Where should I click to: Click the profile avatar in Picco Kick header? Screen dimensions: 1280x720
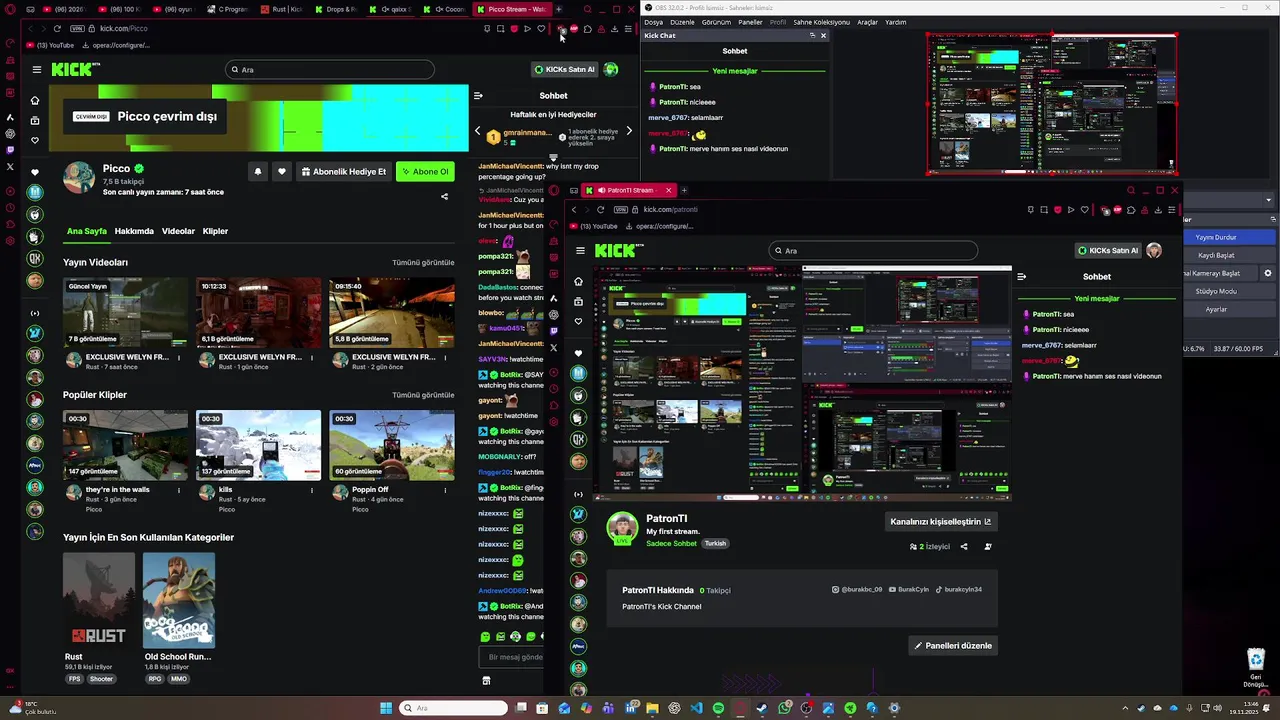tap(611, 69)
